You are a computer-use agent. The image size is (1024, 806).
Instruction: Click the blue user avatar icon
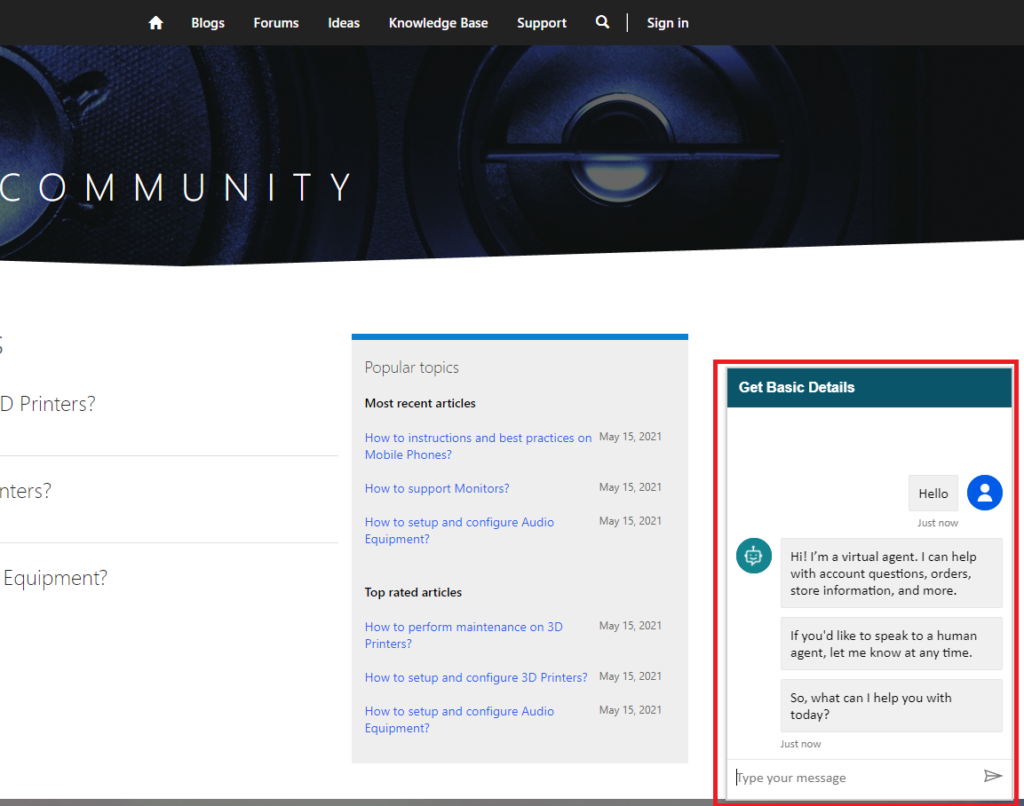984,492
